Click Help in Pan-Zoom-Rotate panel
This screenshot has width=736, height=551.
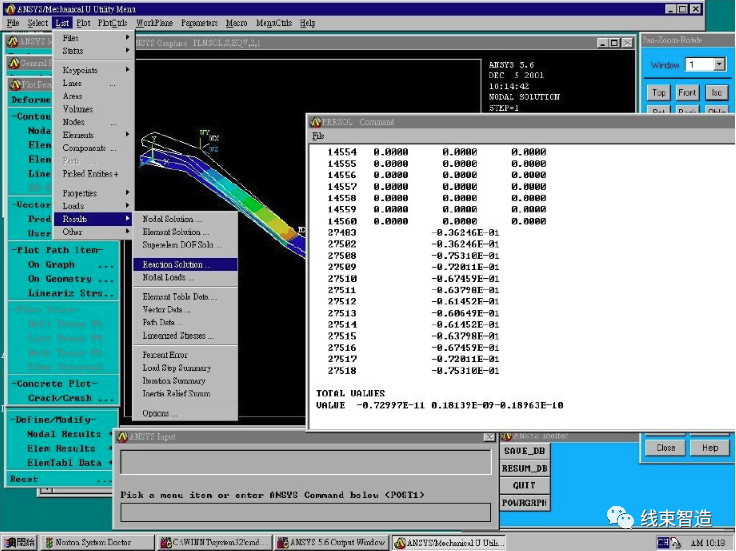point(710,448)
